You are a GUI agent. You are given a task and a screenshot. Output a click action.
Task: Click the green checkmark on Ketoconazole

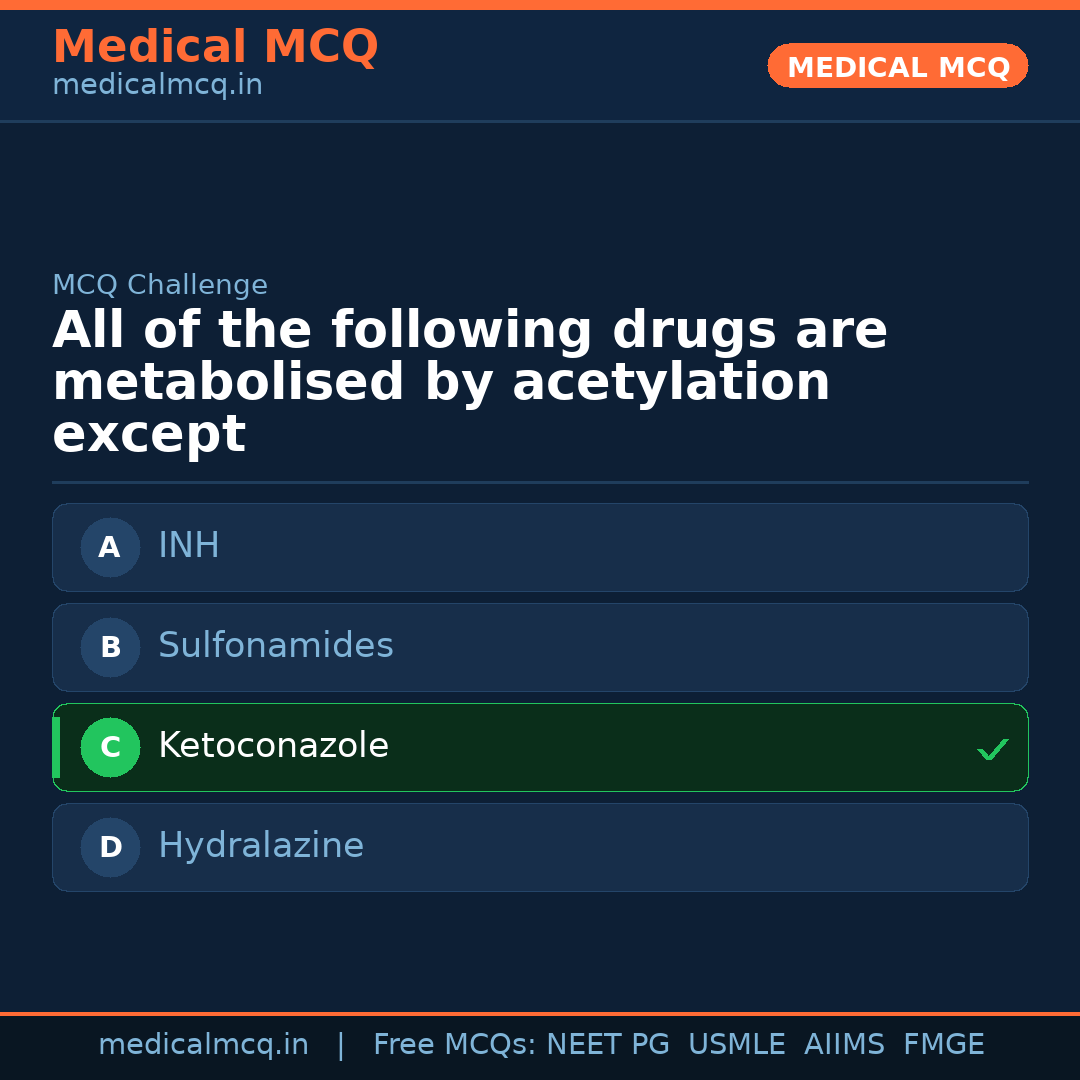[992, 749]
